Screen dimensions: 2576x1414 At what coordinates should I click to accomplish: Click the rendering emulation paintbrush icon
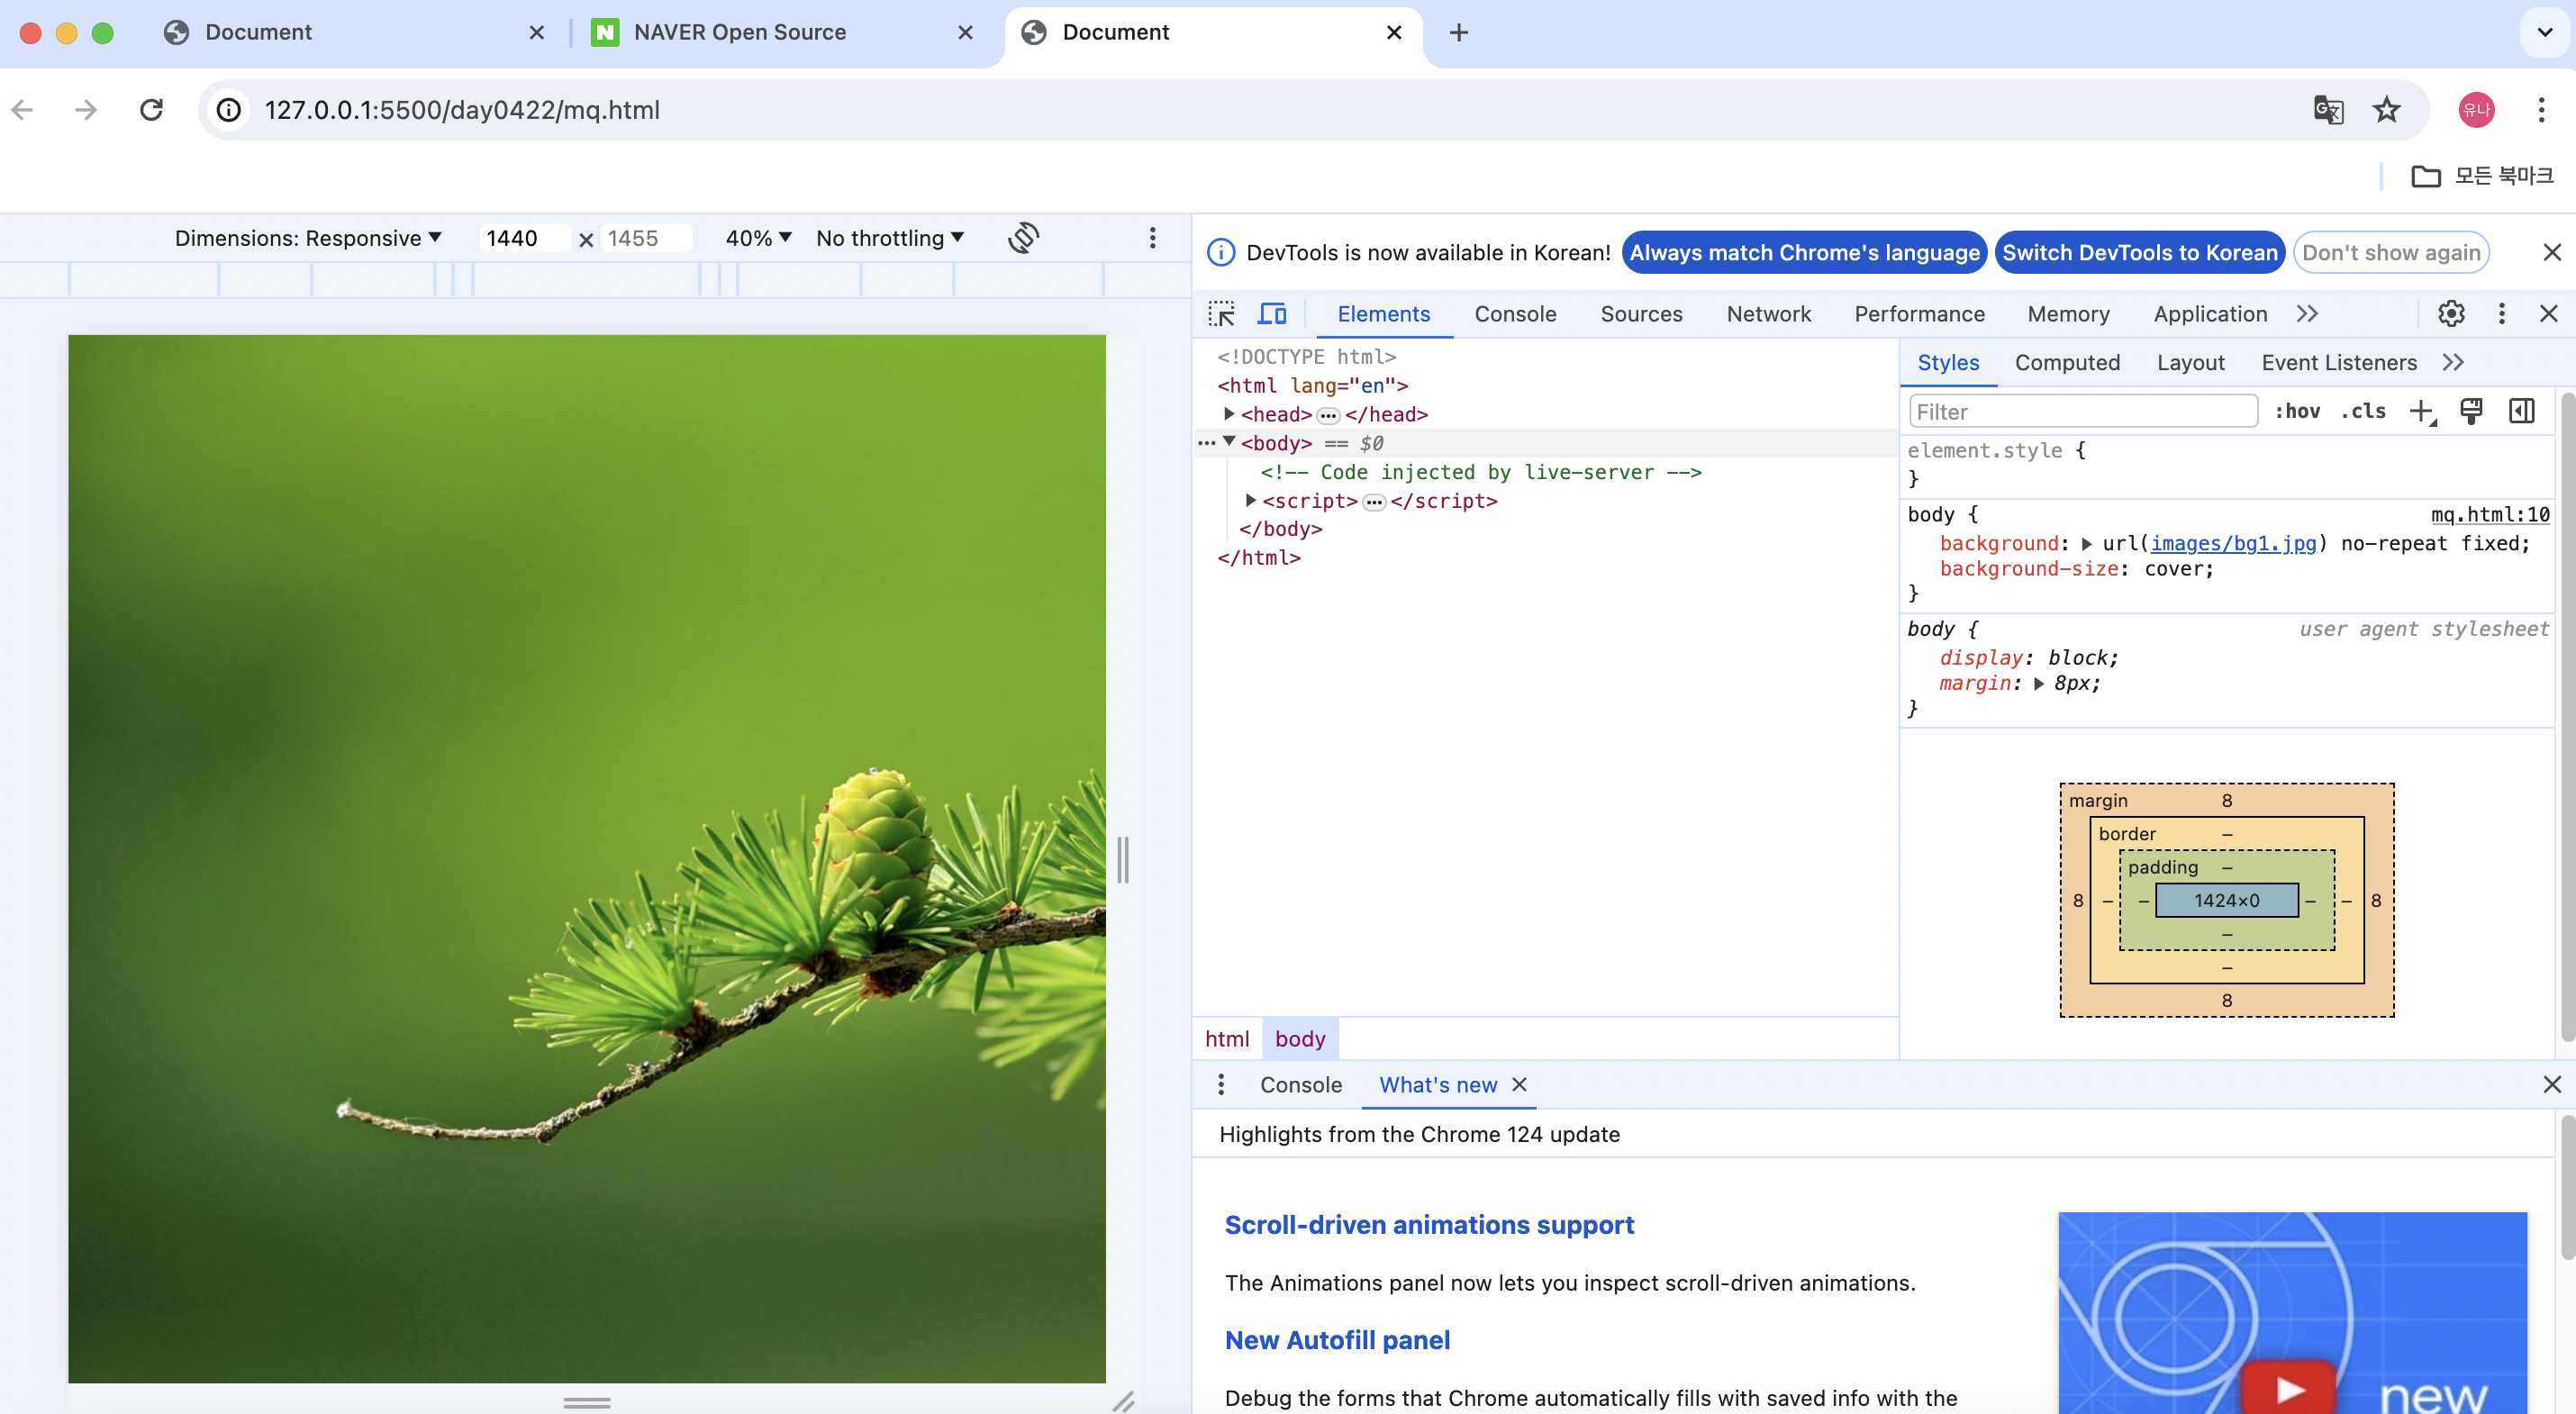pyautogui.click(x=2471, y=411)
